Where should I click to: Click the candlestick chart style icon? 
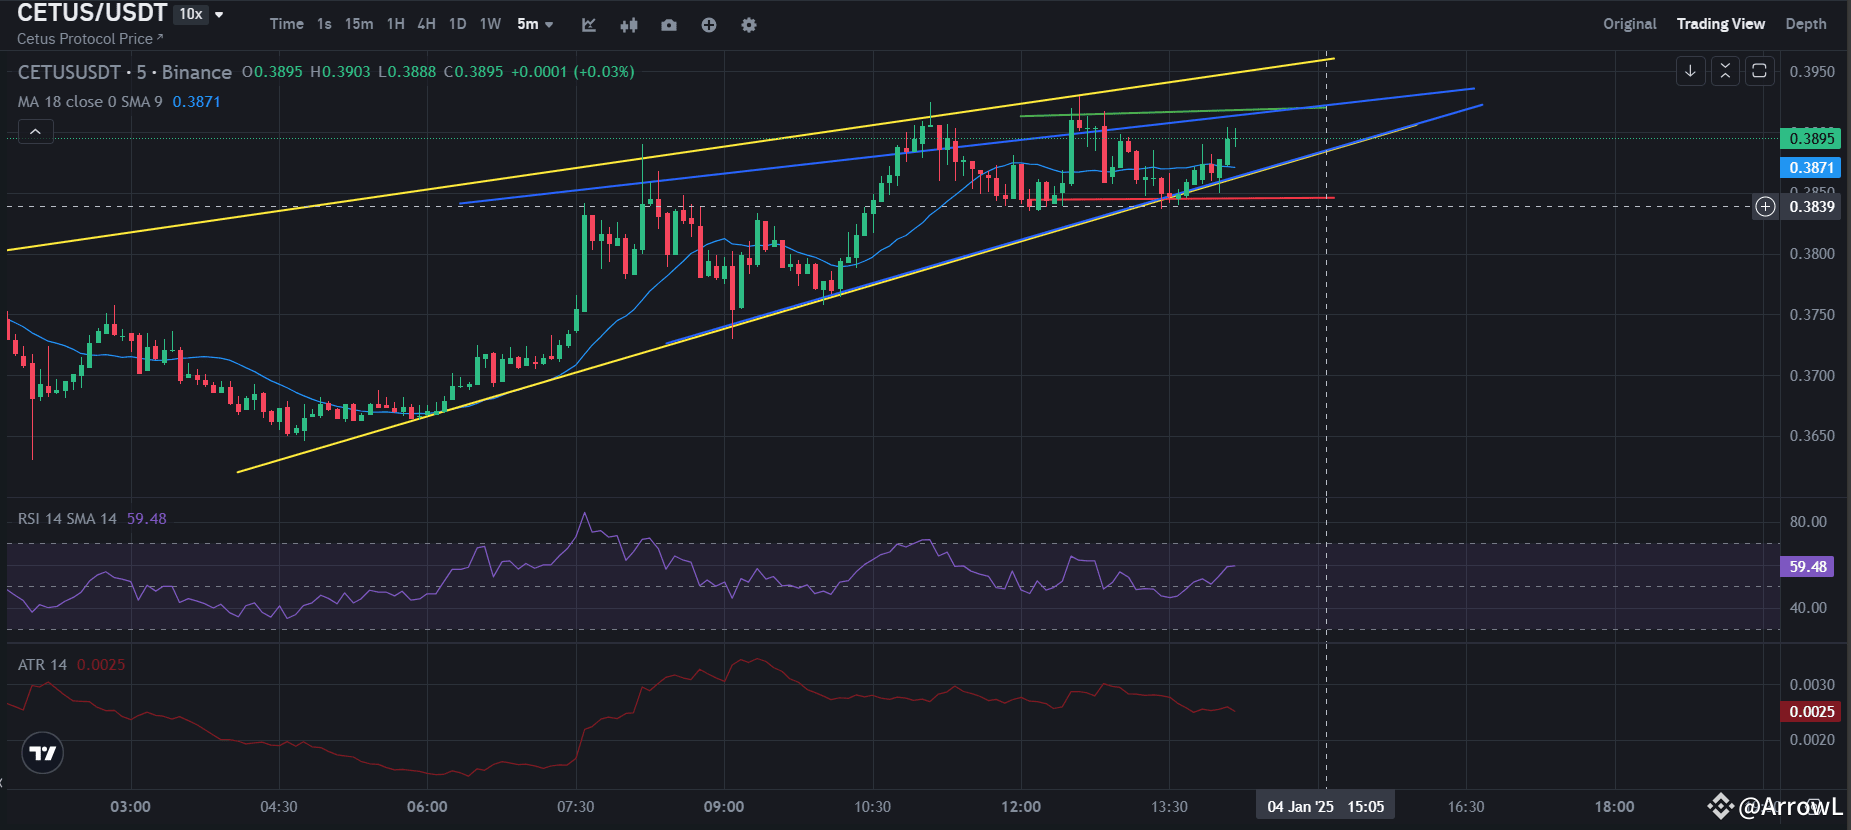(629, 25)
